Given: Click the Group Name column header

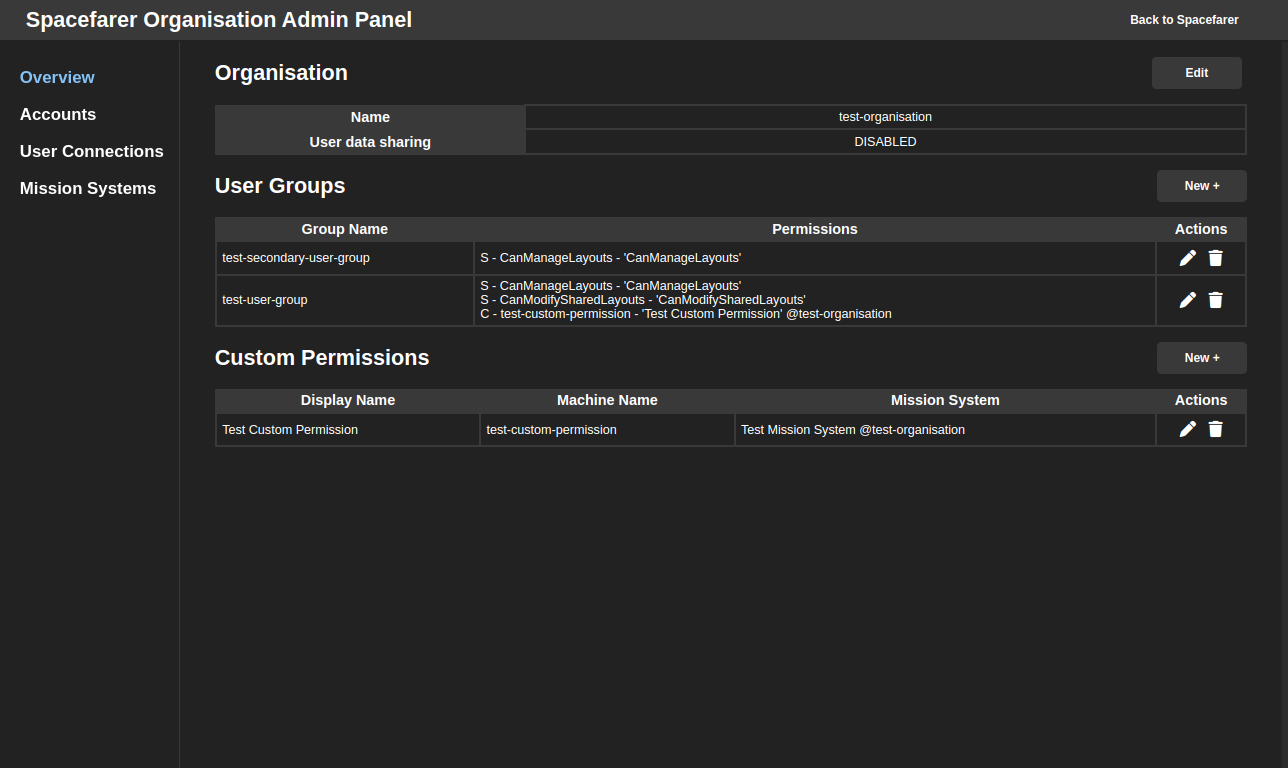Looking at the screenshot, I should coord(345,229).
